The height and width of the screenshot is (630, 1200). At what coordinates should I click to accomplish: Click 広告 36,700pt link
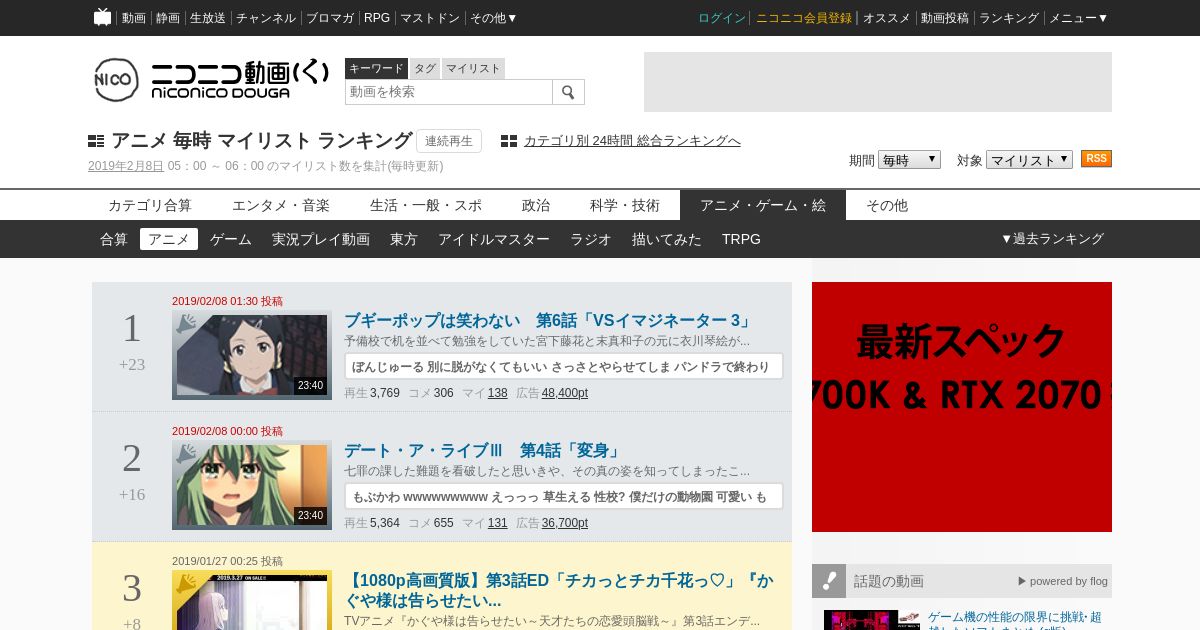point(565,523)
